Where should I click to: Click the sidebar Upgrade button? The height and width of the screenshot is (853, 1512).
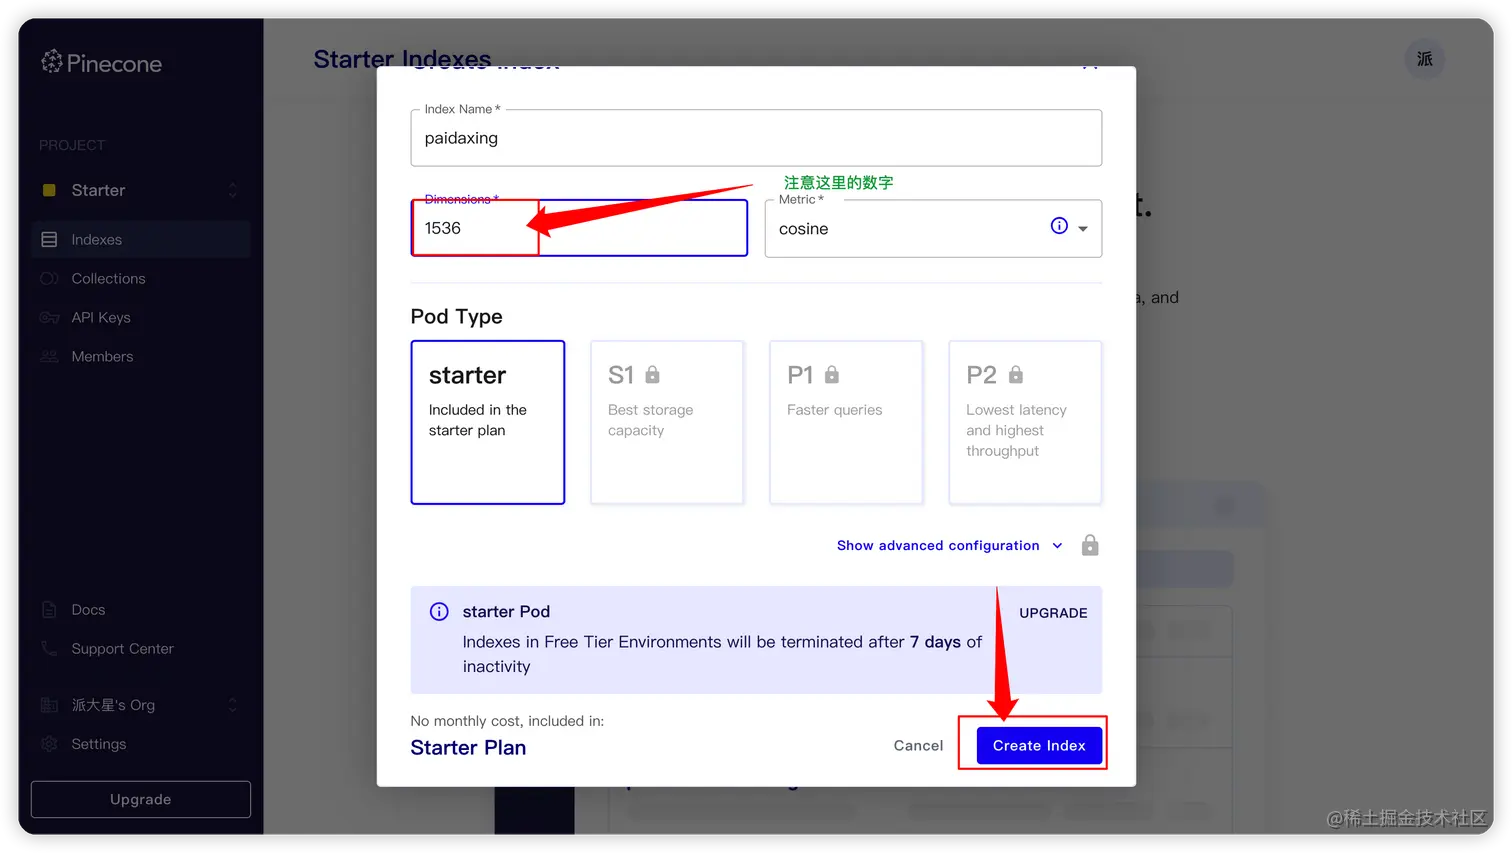(141, 799)
